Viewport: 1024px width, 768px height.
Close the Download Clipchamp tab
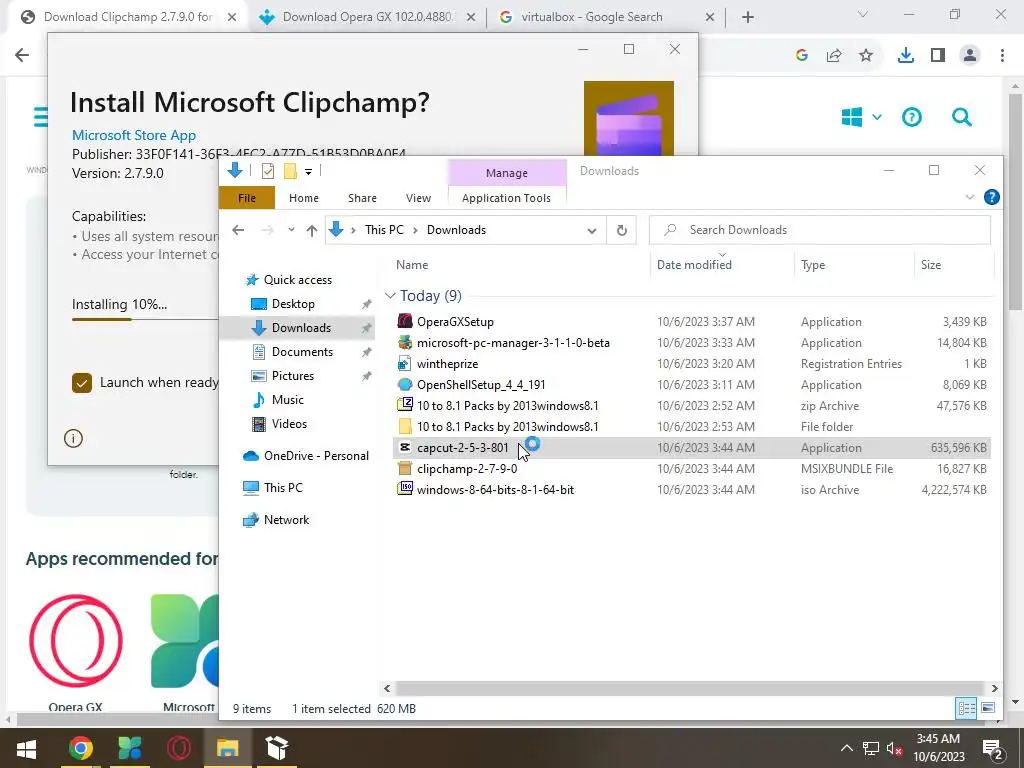point(232,17)
